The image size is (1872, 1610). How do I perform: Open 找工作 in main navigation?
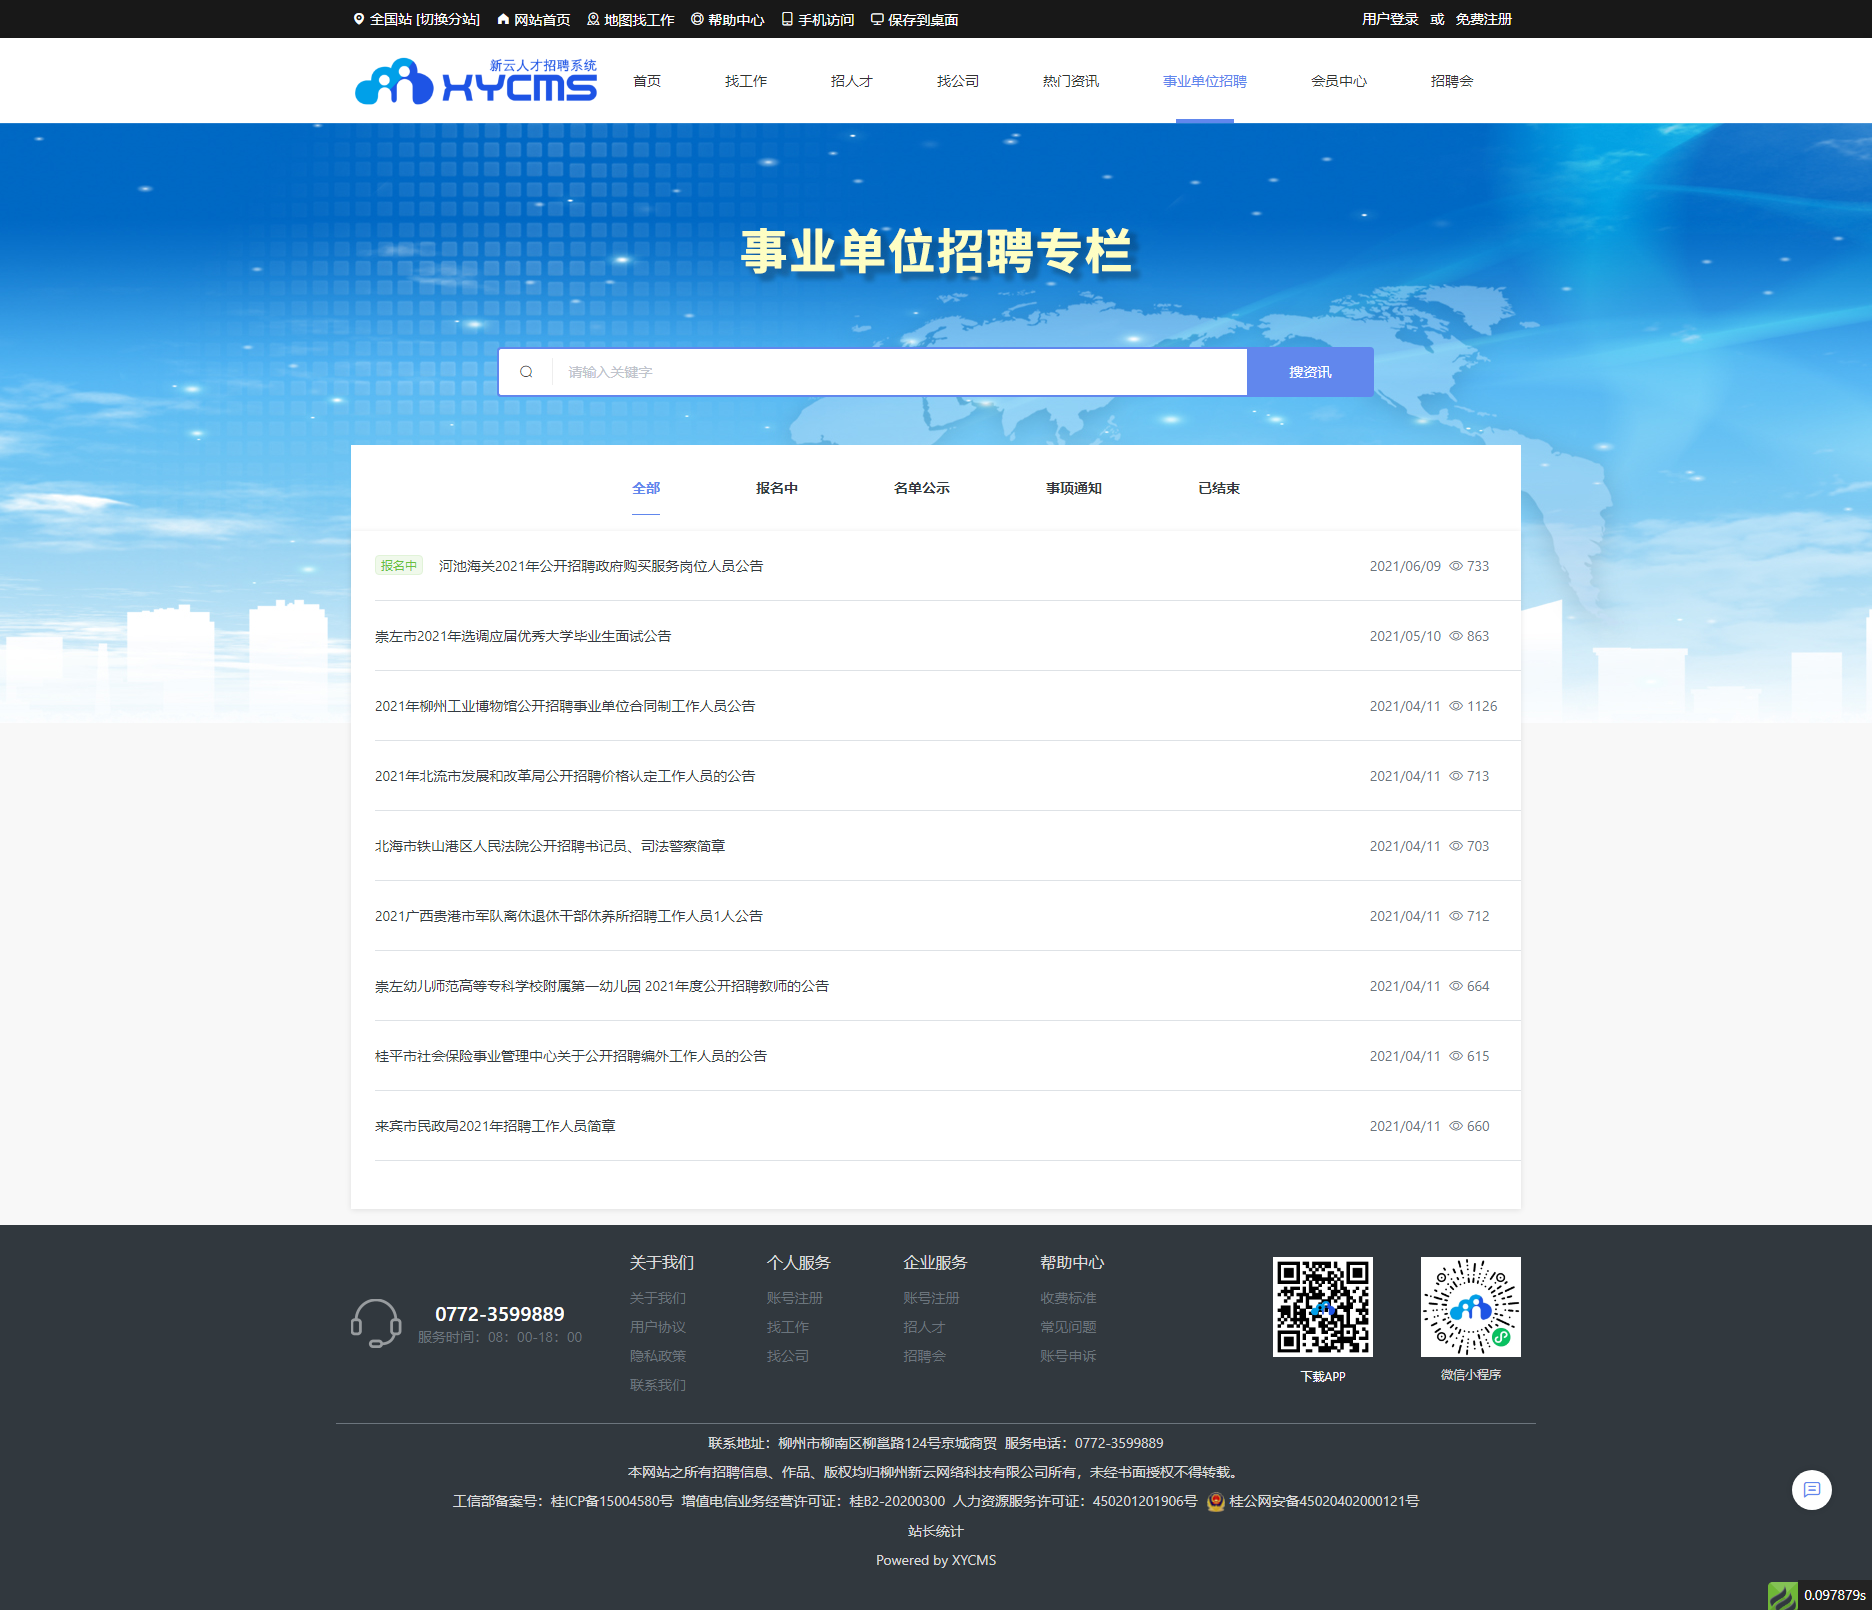(x=746, y=81)
